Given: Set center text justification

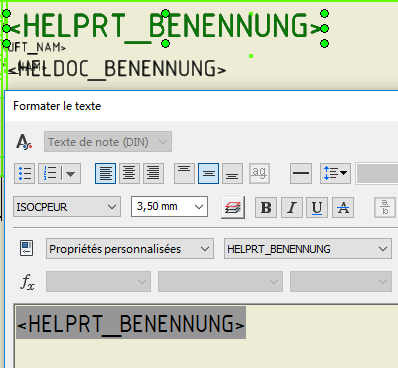Looking at the screenshot, I should coord(129,173).
